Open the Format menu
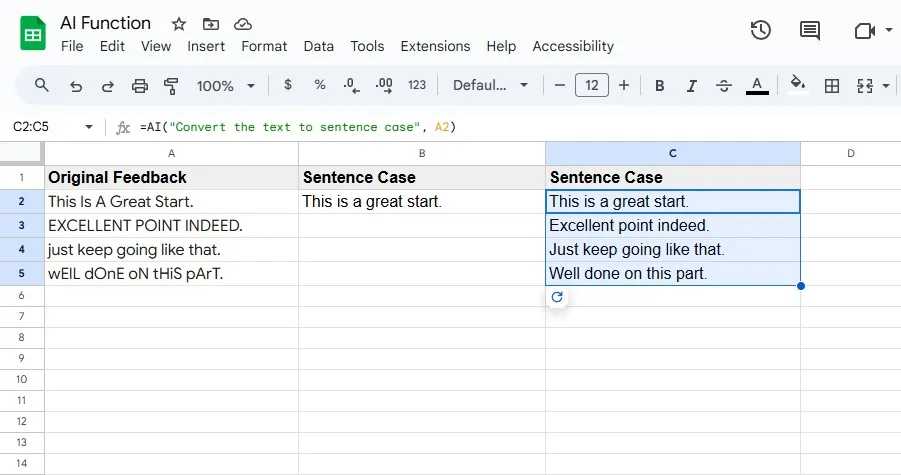 (264, 46)
